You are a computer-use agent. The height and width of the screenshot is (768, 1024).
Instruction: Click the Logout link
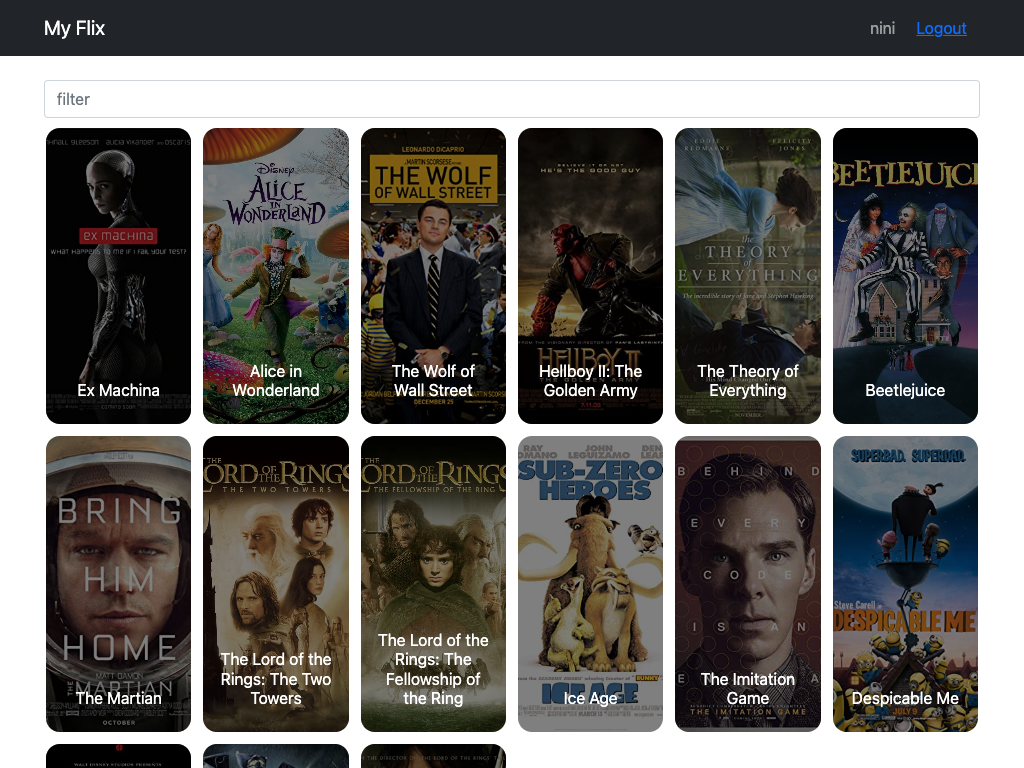[x=941, y=28]
